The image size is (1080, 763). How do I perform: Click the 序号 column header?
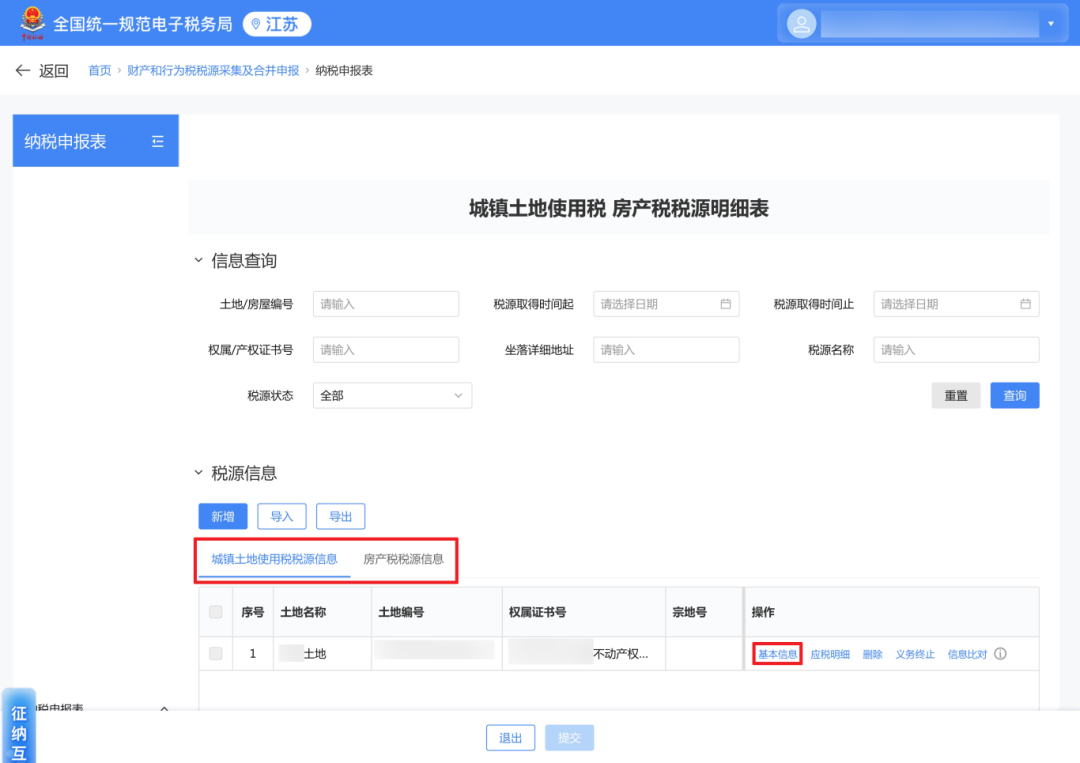pyautogui.click(x=253, y=612)
